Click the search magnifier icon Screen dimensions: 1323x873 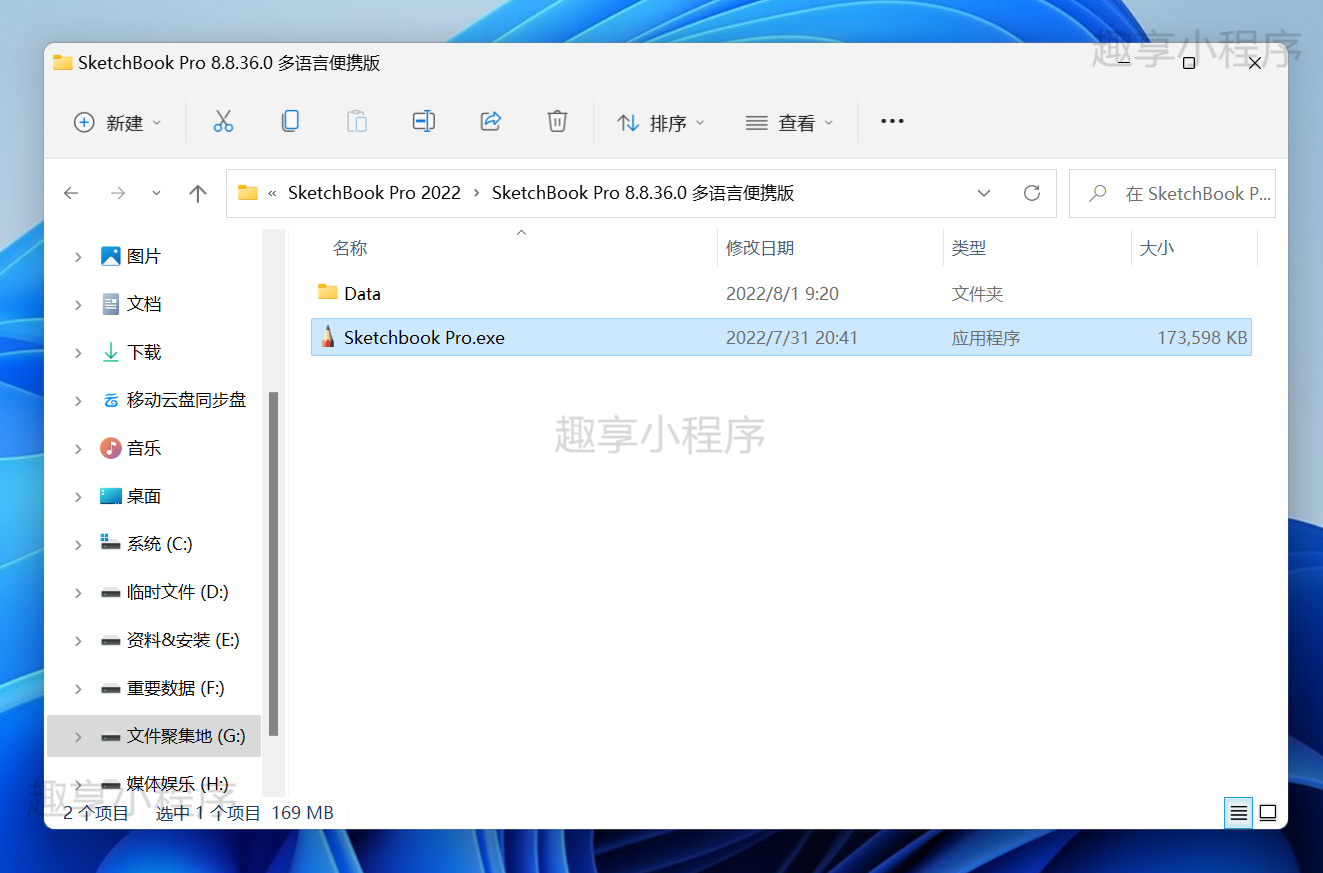[x=1098, y=193]
